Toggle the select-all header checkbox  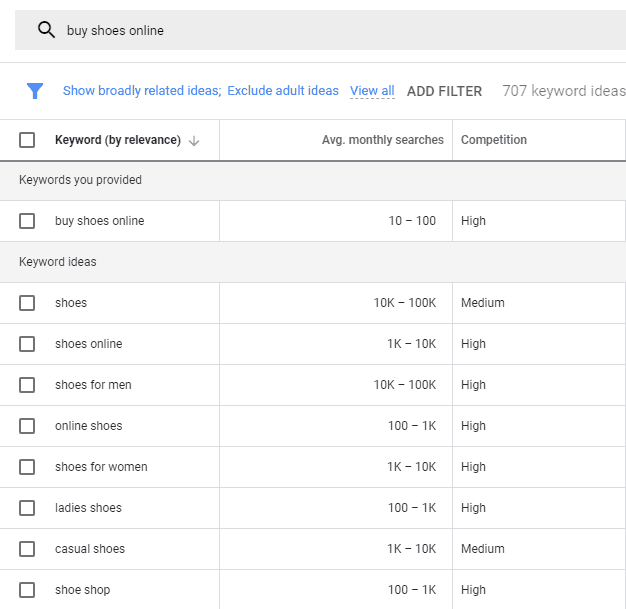point(27,140)
